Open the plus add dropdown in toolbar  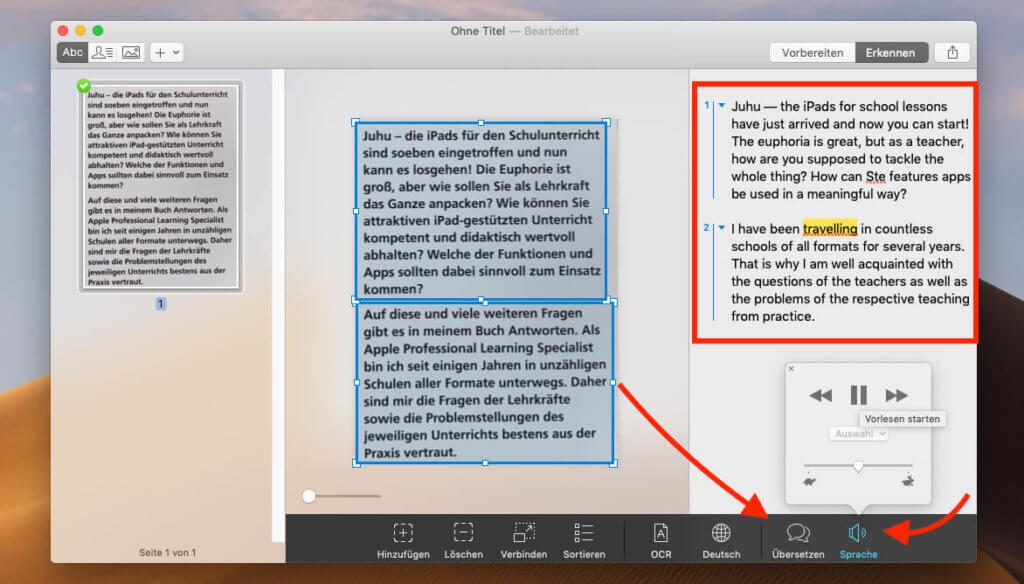click(167, 53)
